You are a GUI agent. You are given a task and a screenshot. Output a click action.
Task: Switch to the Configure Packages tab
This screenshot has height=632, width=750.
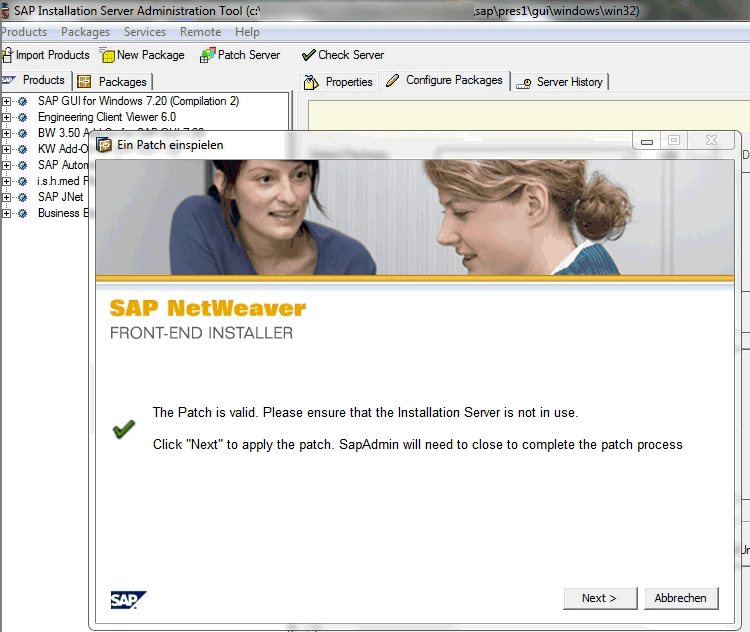(x=444, y=80)
